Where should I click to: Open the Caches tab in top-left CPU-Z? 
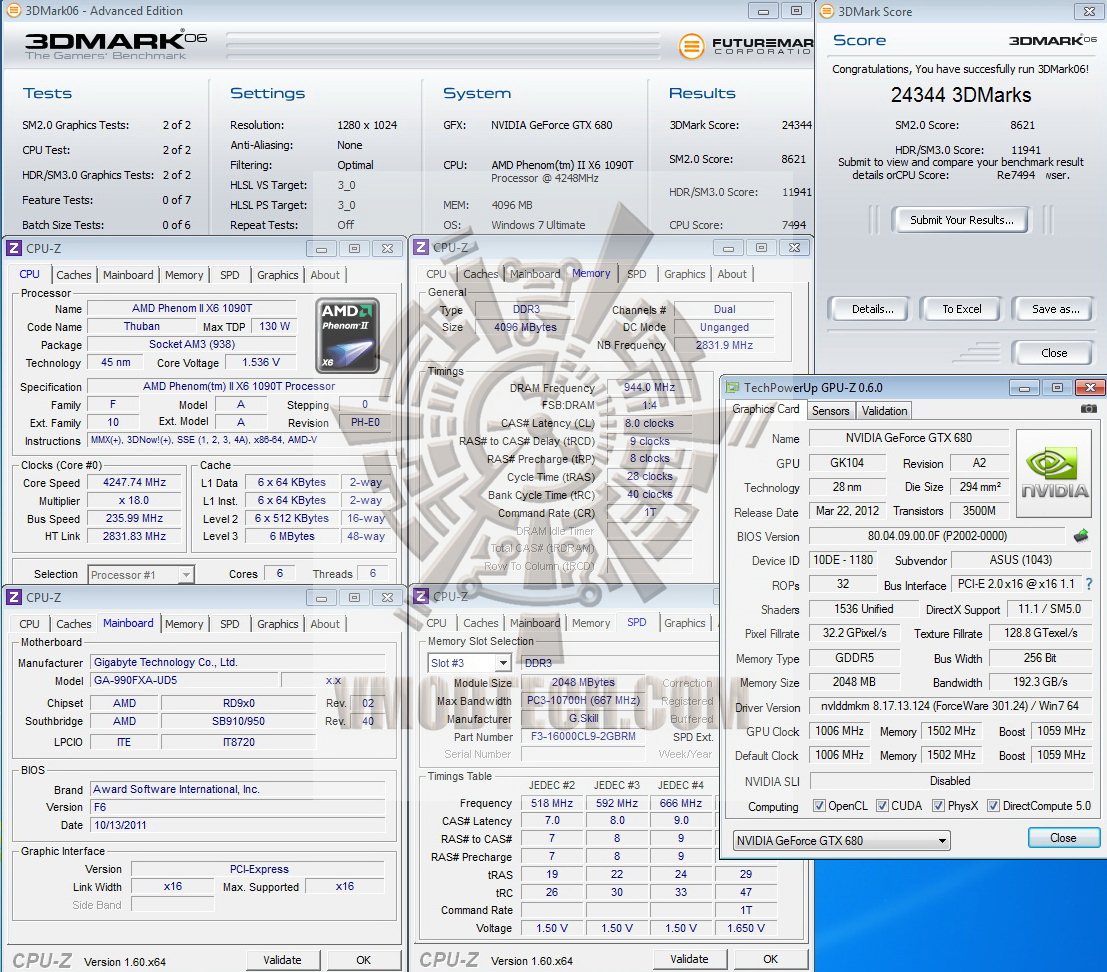tap(74, 275)
